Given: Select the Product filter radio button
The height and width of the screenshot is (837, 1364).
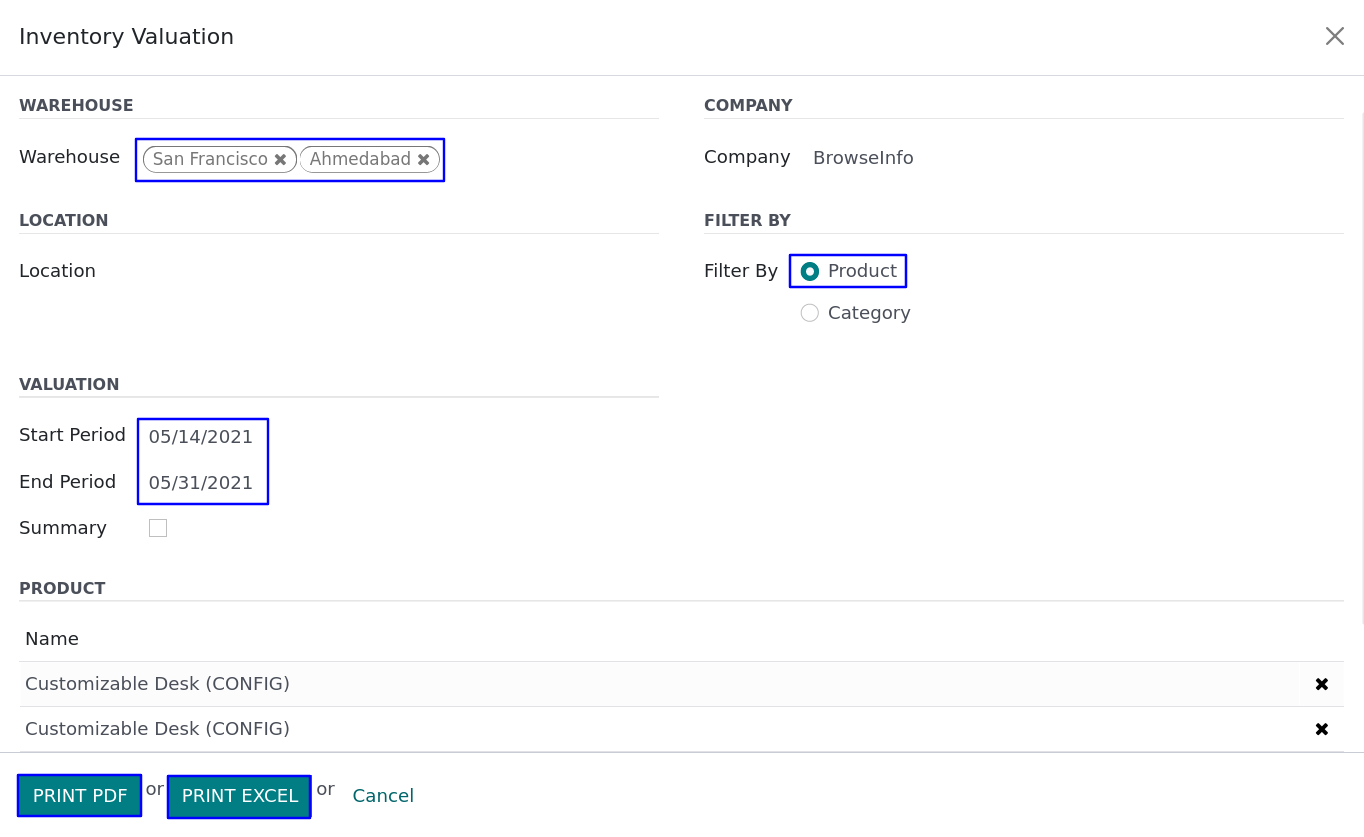Looking at the screenshot, I should (x=810, y=271).
